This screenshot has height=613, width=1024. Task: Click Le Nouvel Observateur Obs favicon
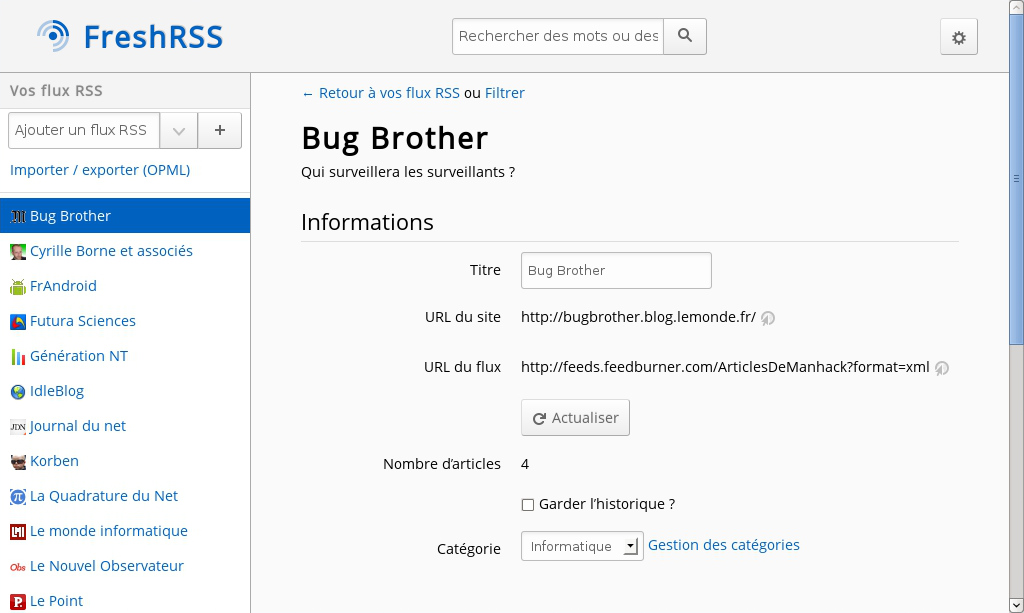(18, 567)
